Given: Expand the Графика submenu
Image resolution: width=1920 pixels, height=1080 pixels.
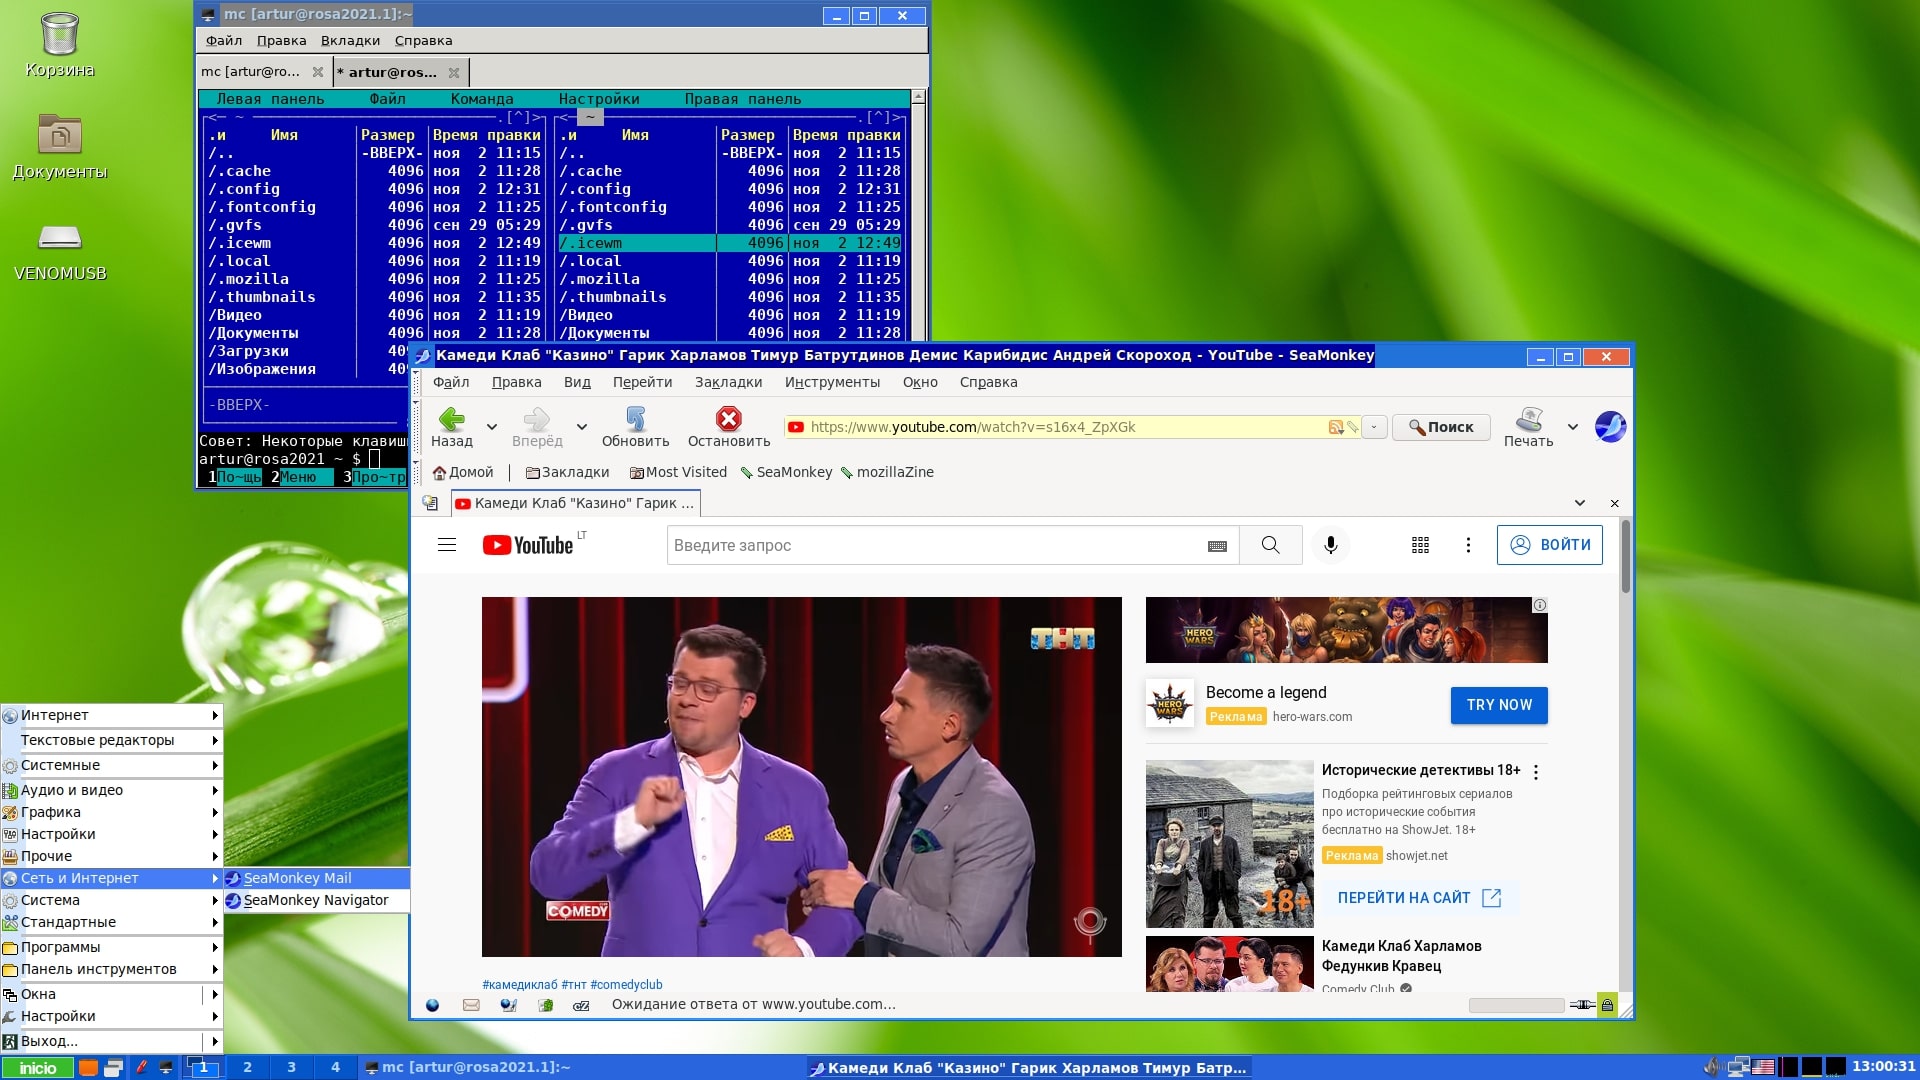Looking at the screenshot, I should [111, 812].
